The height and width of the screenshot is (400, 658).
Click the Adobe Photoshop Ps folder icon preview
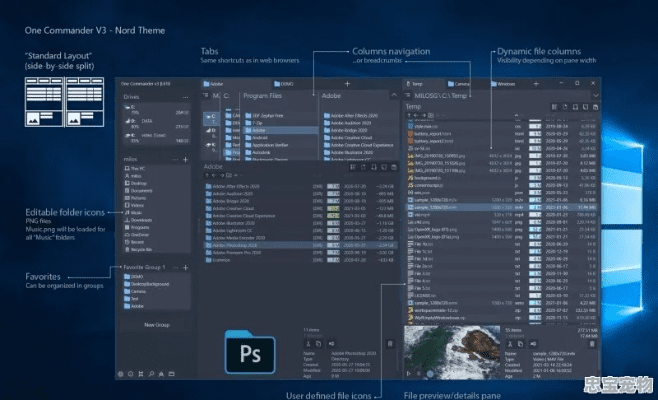[249, 354]
